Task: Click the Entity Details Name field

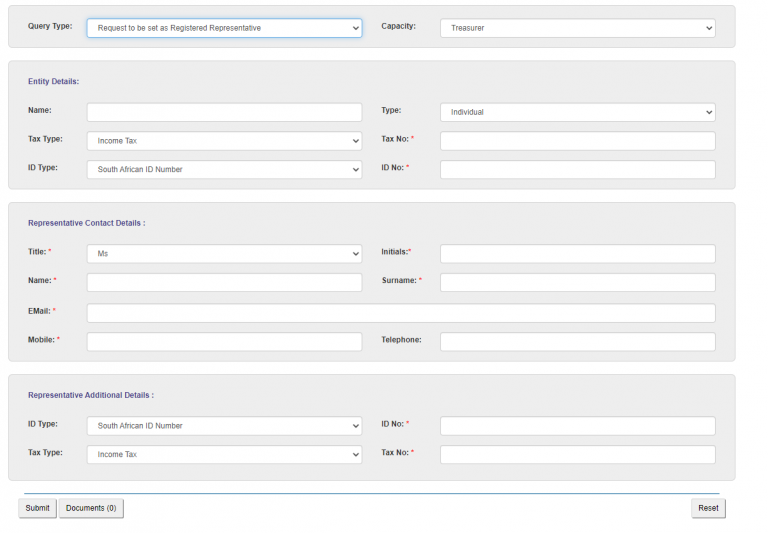Action: click(224, 112)
